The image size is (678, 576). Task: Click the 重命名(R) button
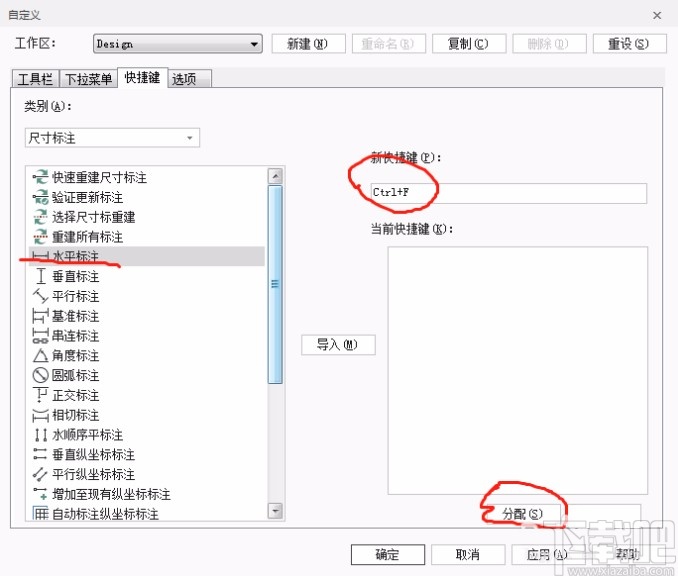pos(389,44)
